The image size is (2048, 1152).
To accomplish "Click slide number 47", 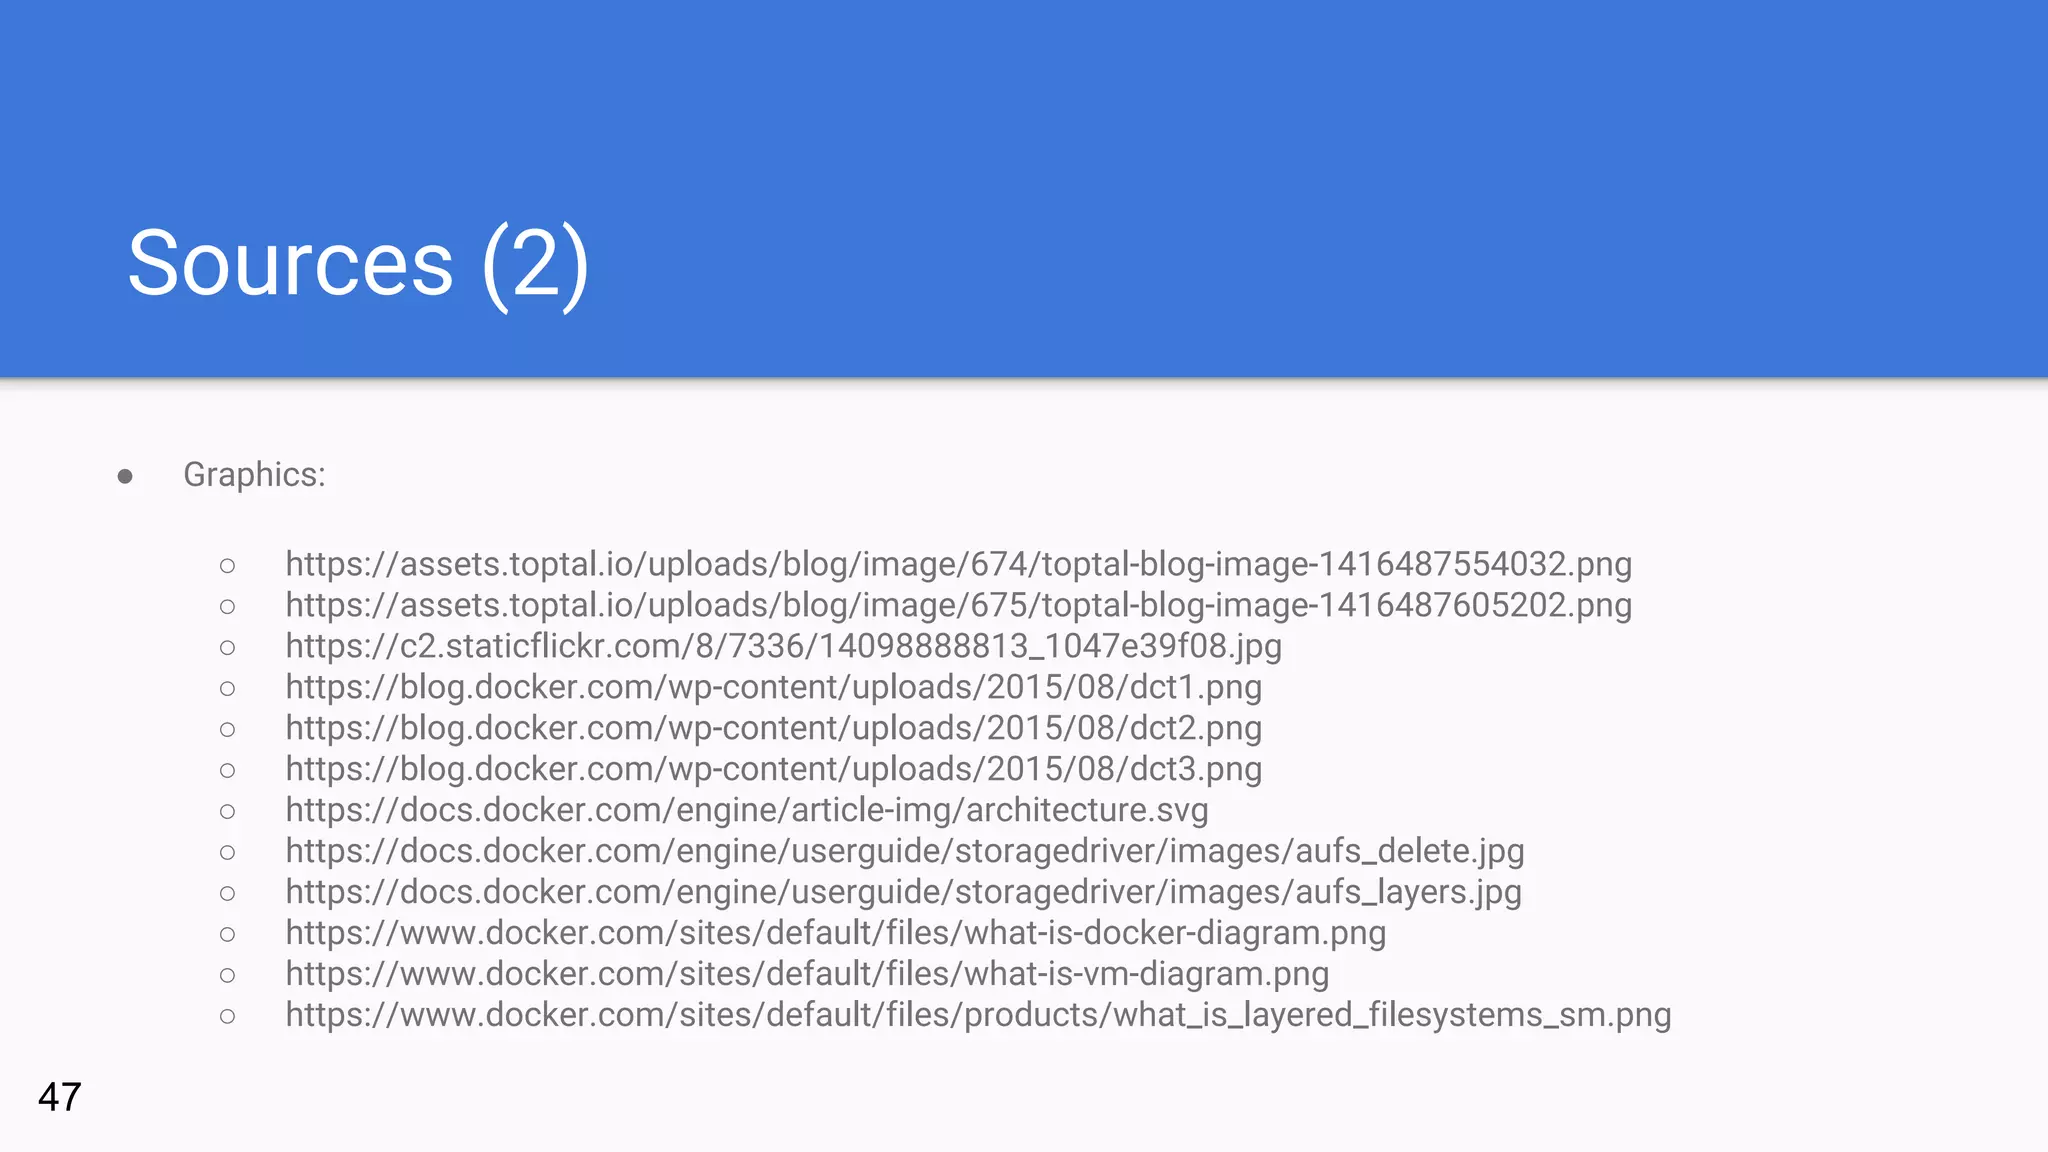I will click(x=59, y=1097).
